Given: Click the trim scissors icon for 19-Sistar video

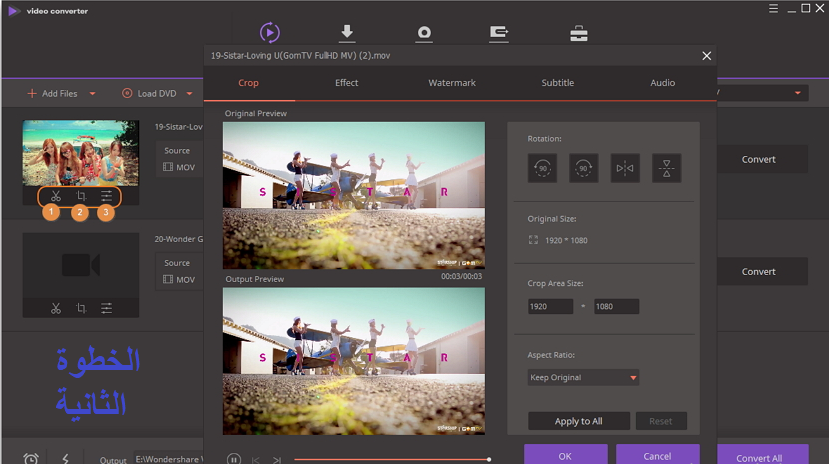Looking at the screenshot, I should (x=56, y=196).
